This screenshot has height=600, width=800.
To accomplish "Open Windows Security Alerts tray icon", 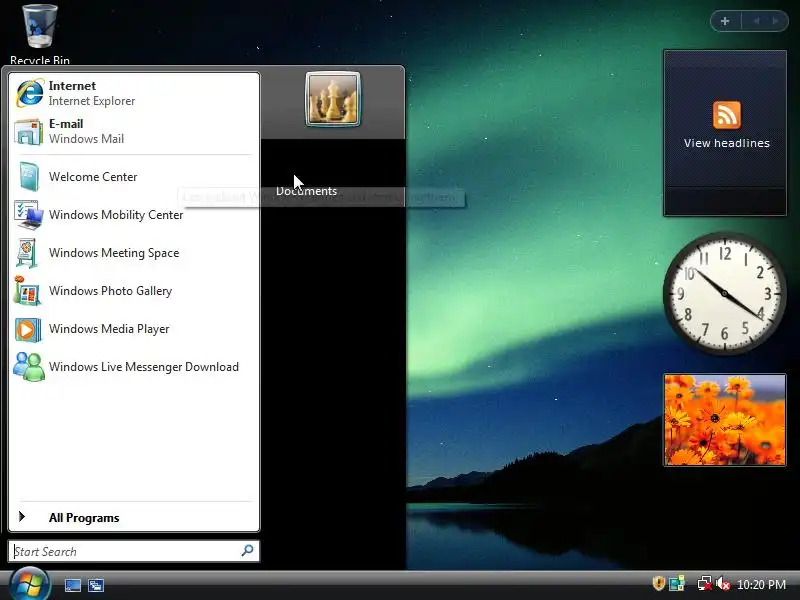I will [659, 583].
